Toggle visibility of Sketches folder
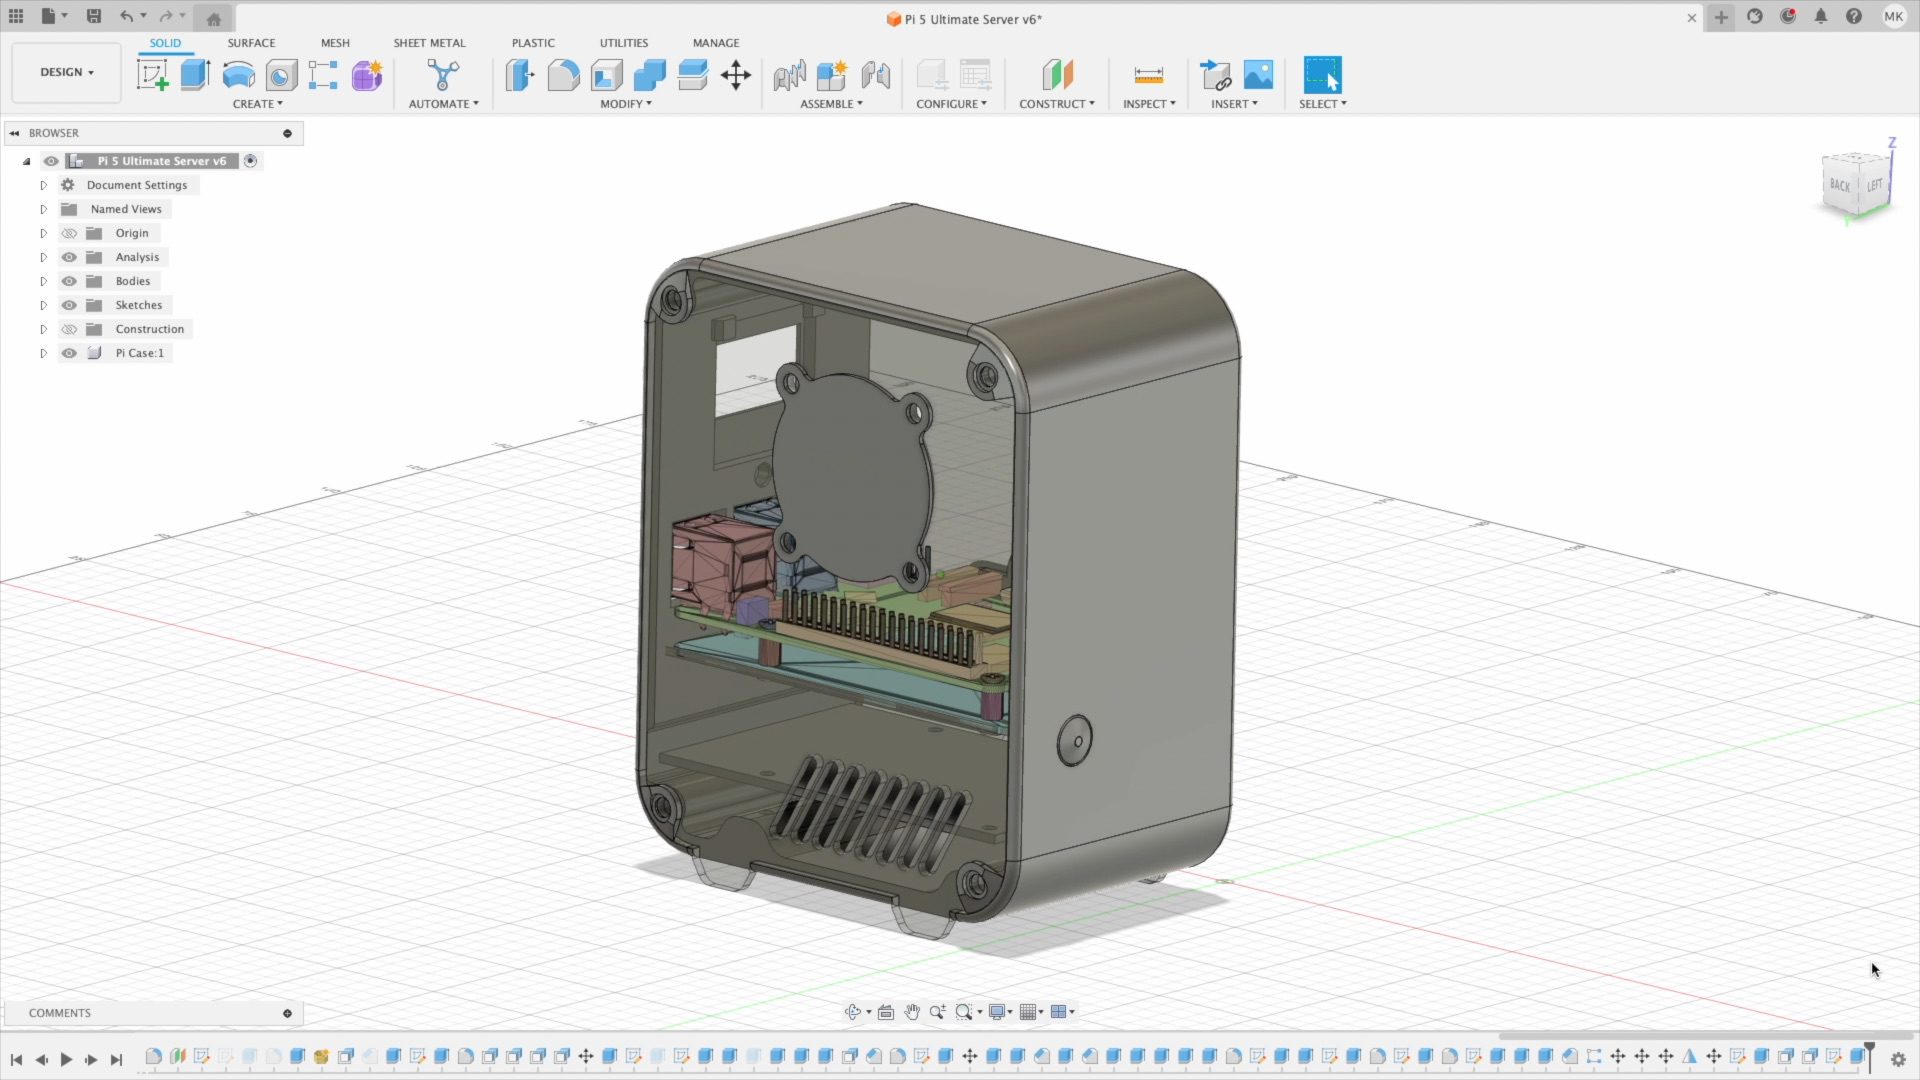 [69, 305]
